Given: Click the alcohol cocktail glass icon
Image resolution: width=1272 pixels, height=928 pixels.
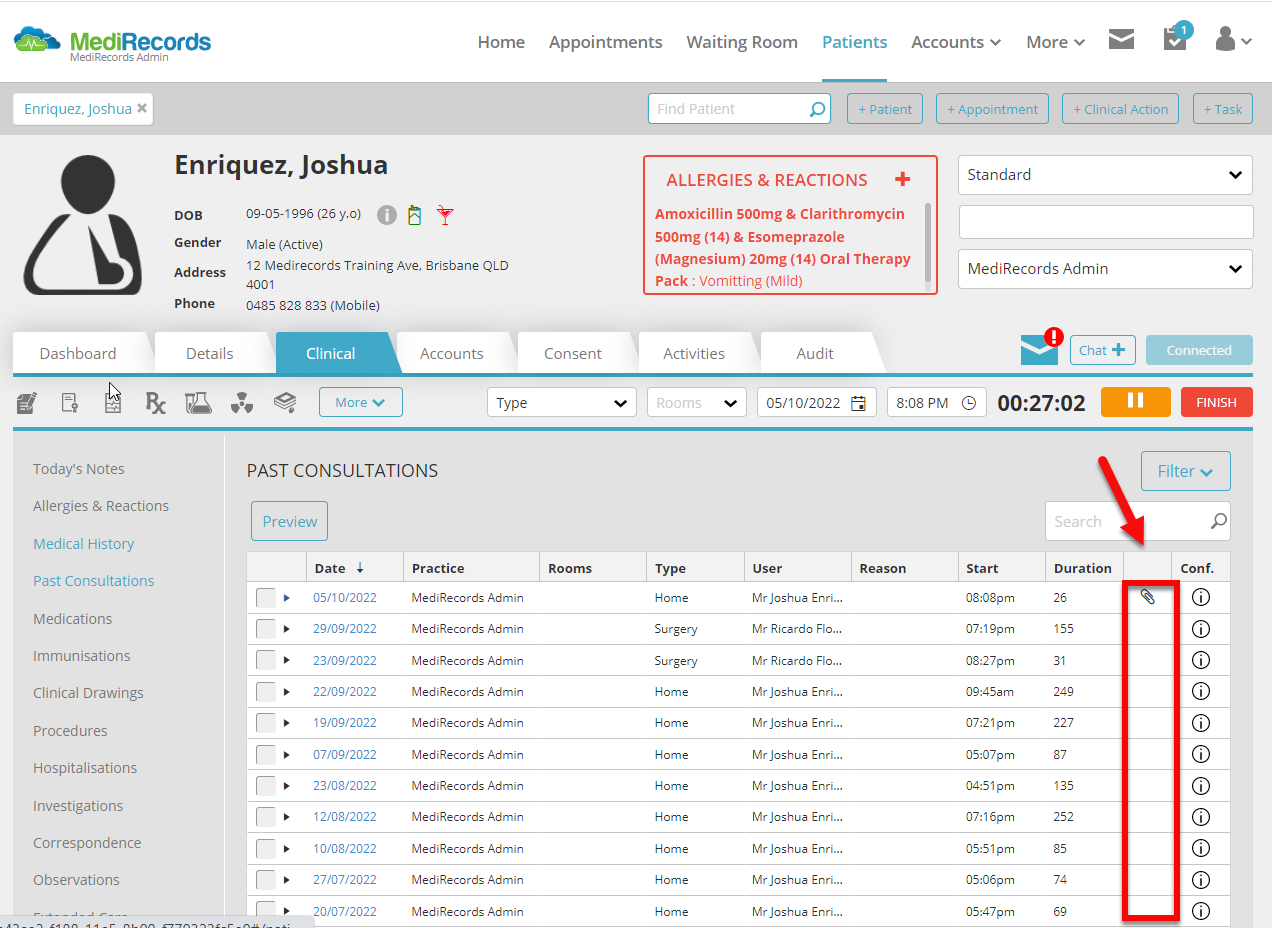Looking at the screenshot, I should (445, 215).
